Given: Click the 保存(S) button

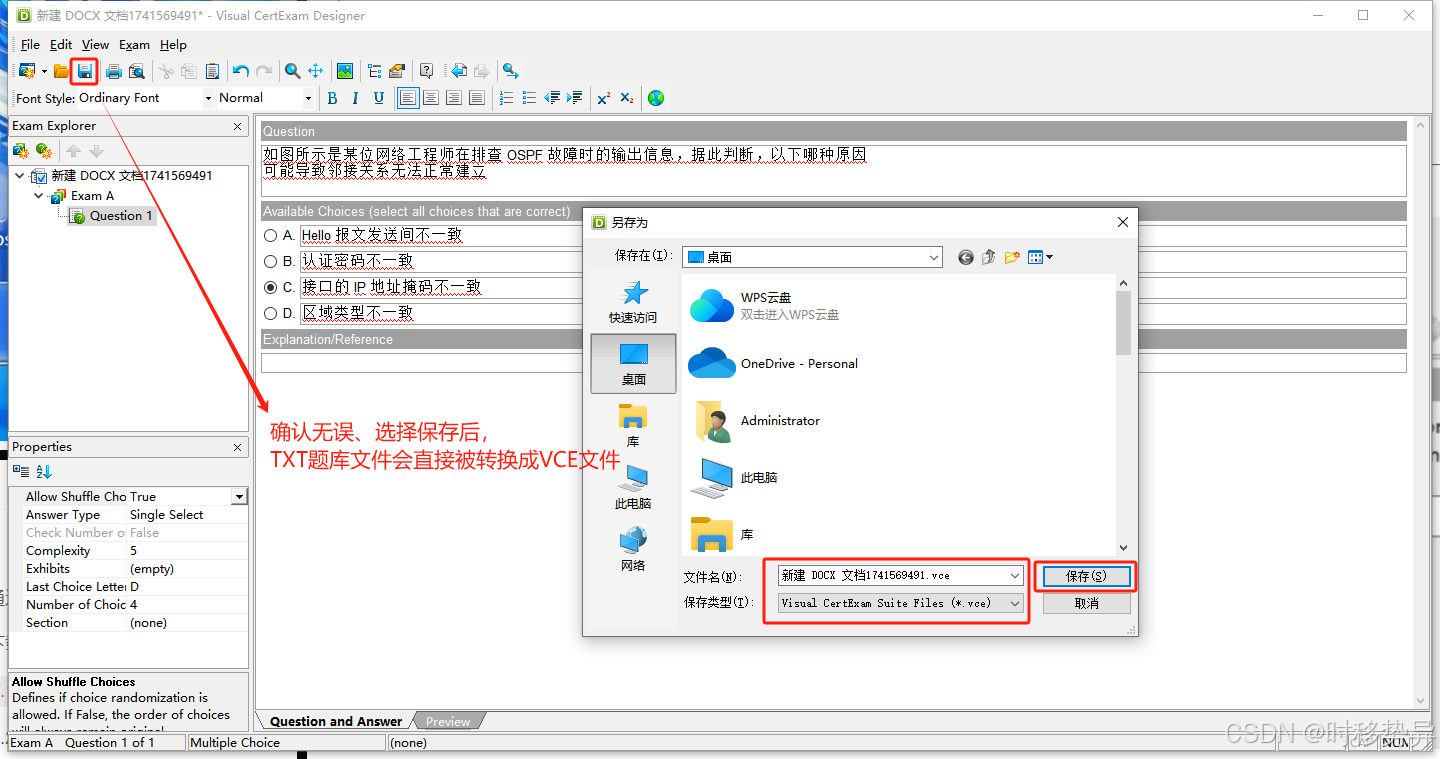Looking at the screenshot, I should pyautogui.click(x=1086, y=576).
